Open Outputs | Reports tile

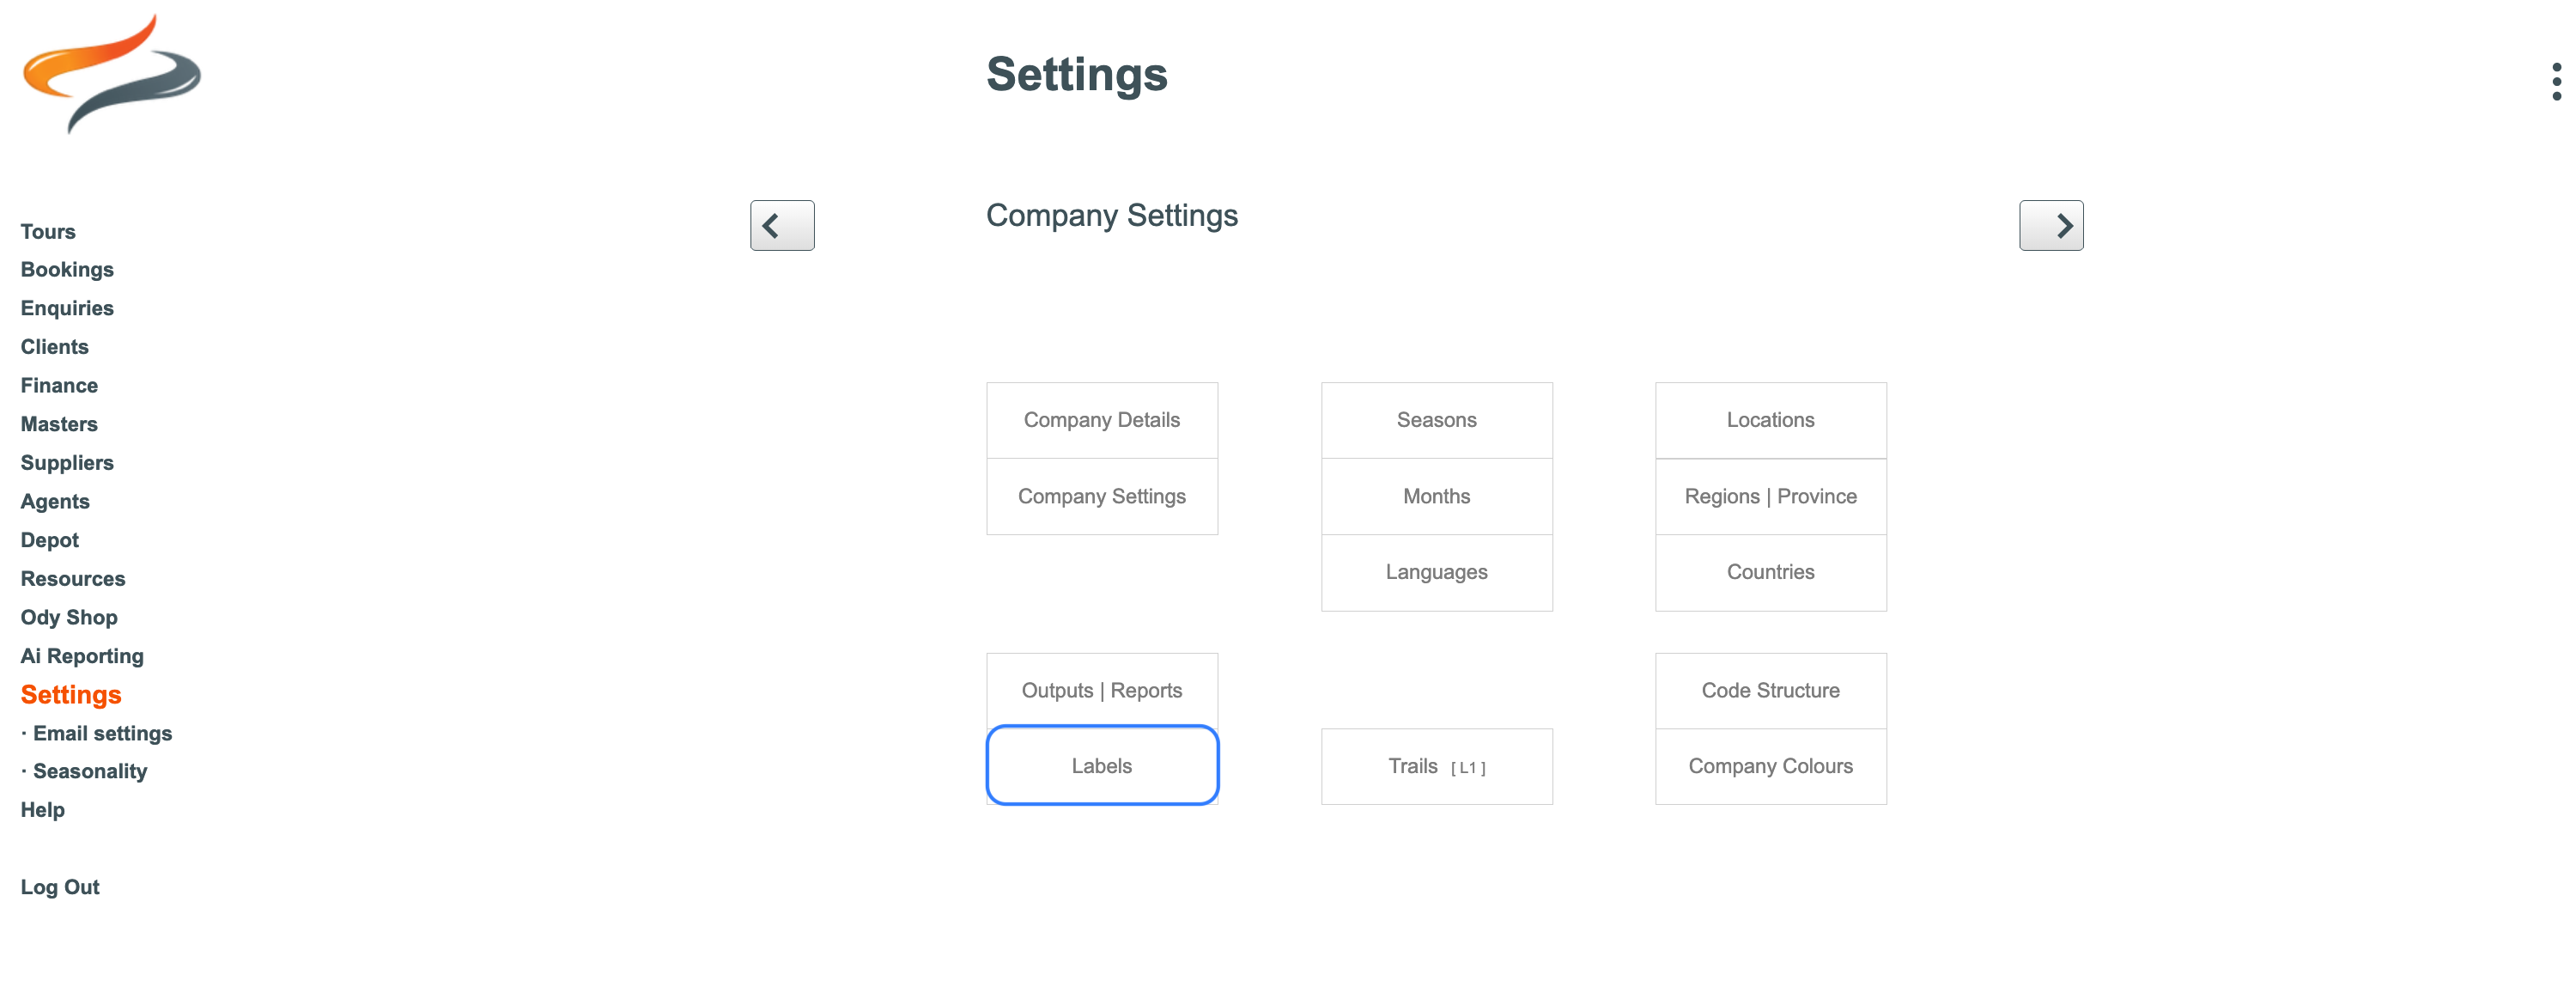coord(1102,690)
